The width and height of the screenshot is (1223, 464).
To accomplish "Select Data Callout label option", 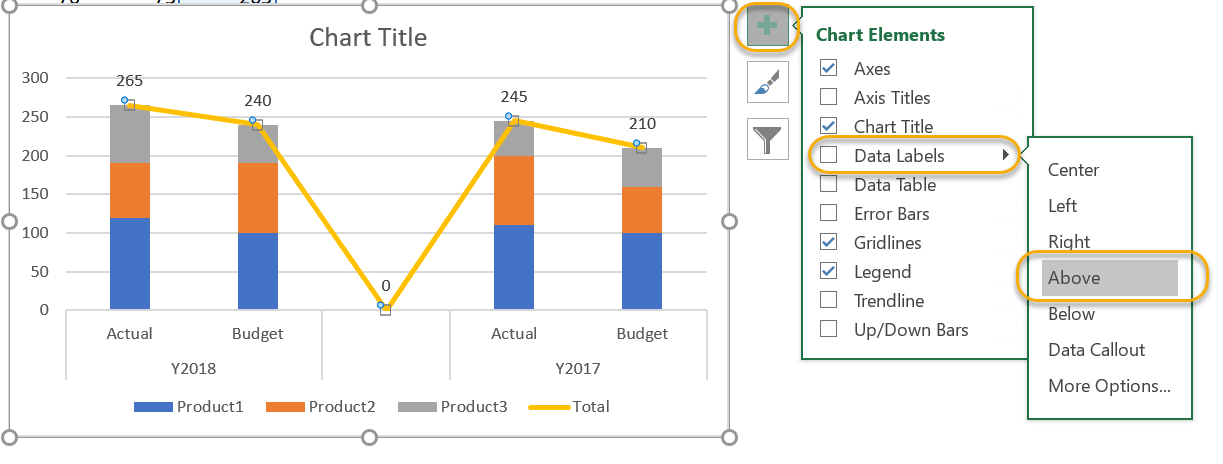I will [1096, 350].
